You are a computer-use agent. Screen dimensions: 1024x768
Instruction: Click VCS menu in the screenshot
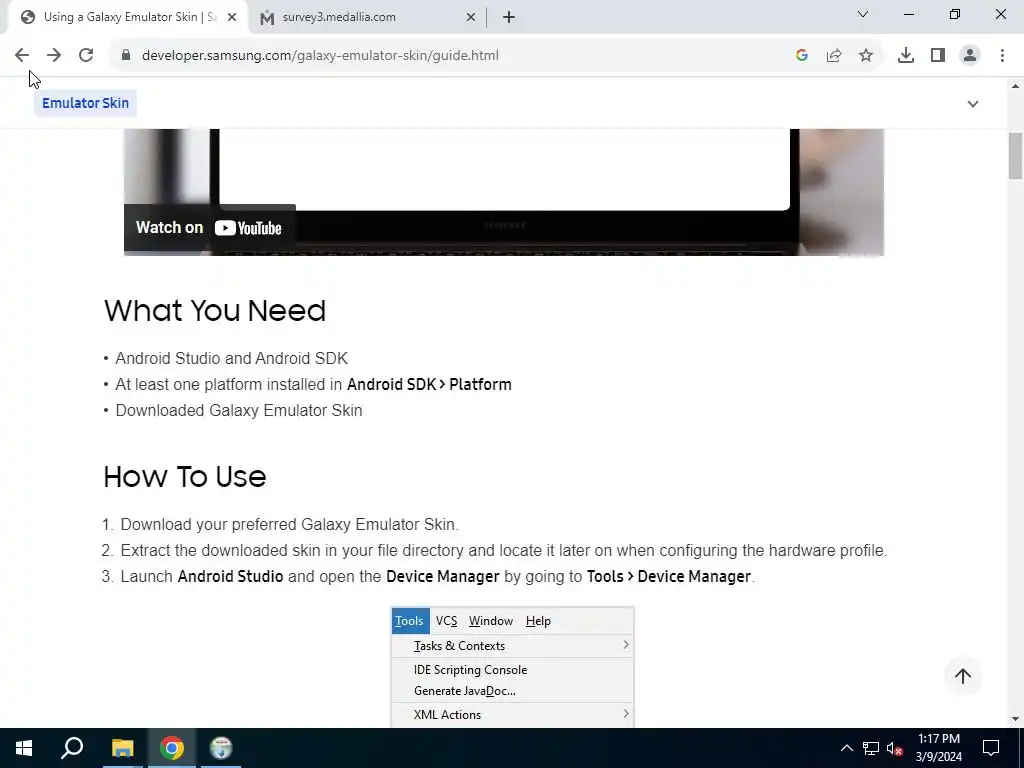pyautogui.click(x=447, y=621)
